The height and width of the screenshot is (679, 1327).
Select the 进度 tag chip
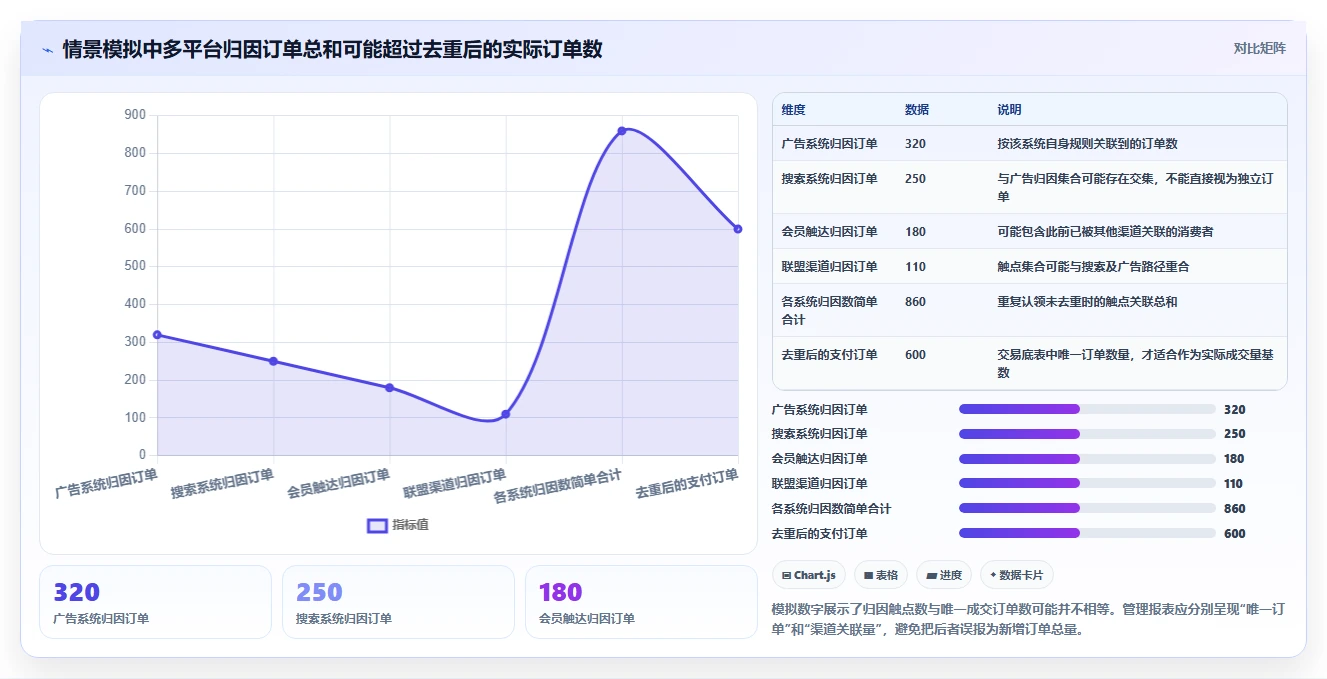coord(943,575)
